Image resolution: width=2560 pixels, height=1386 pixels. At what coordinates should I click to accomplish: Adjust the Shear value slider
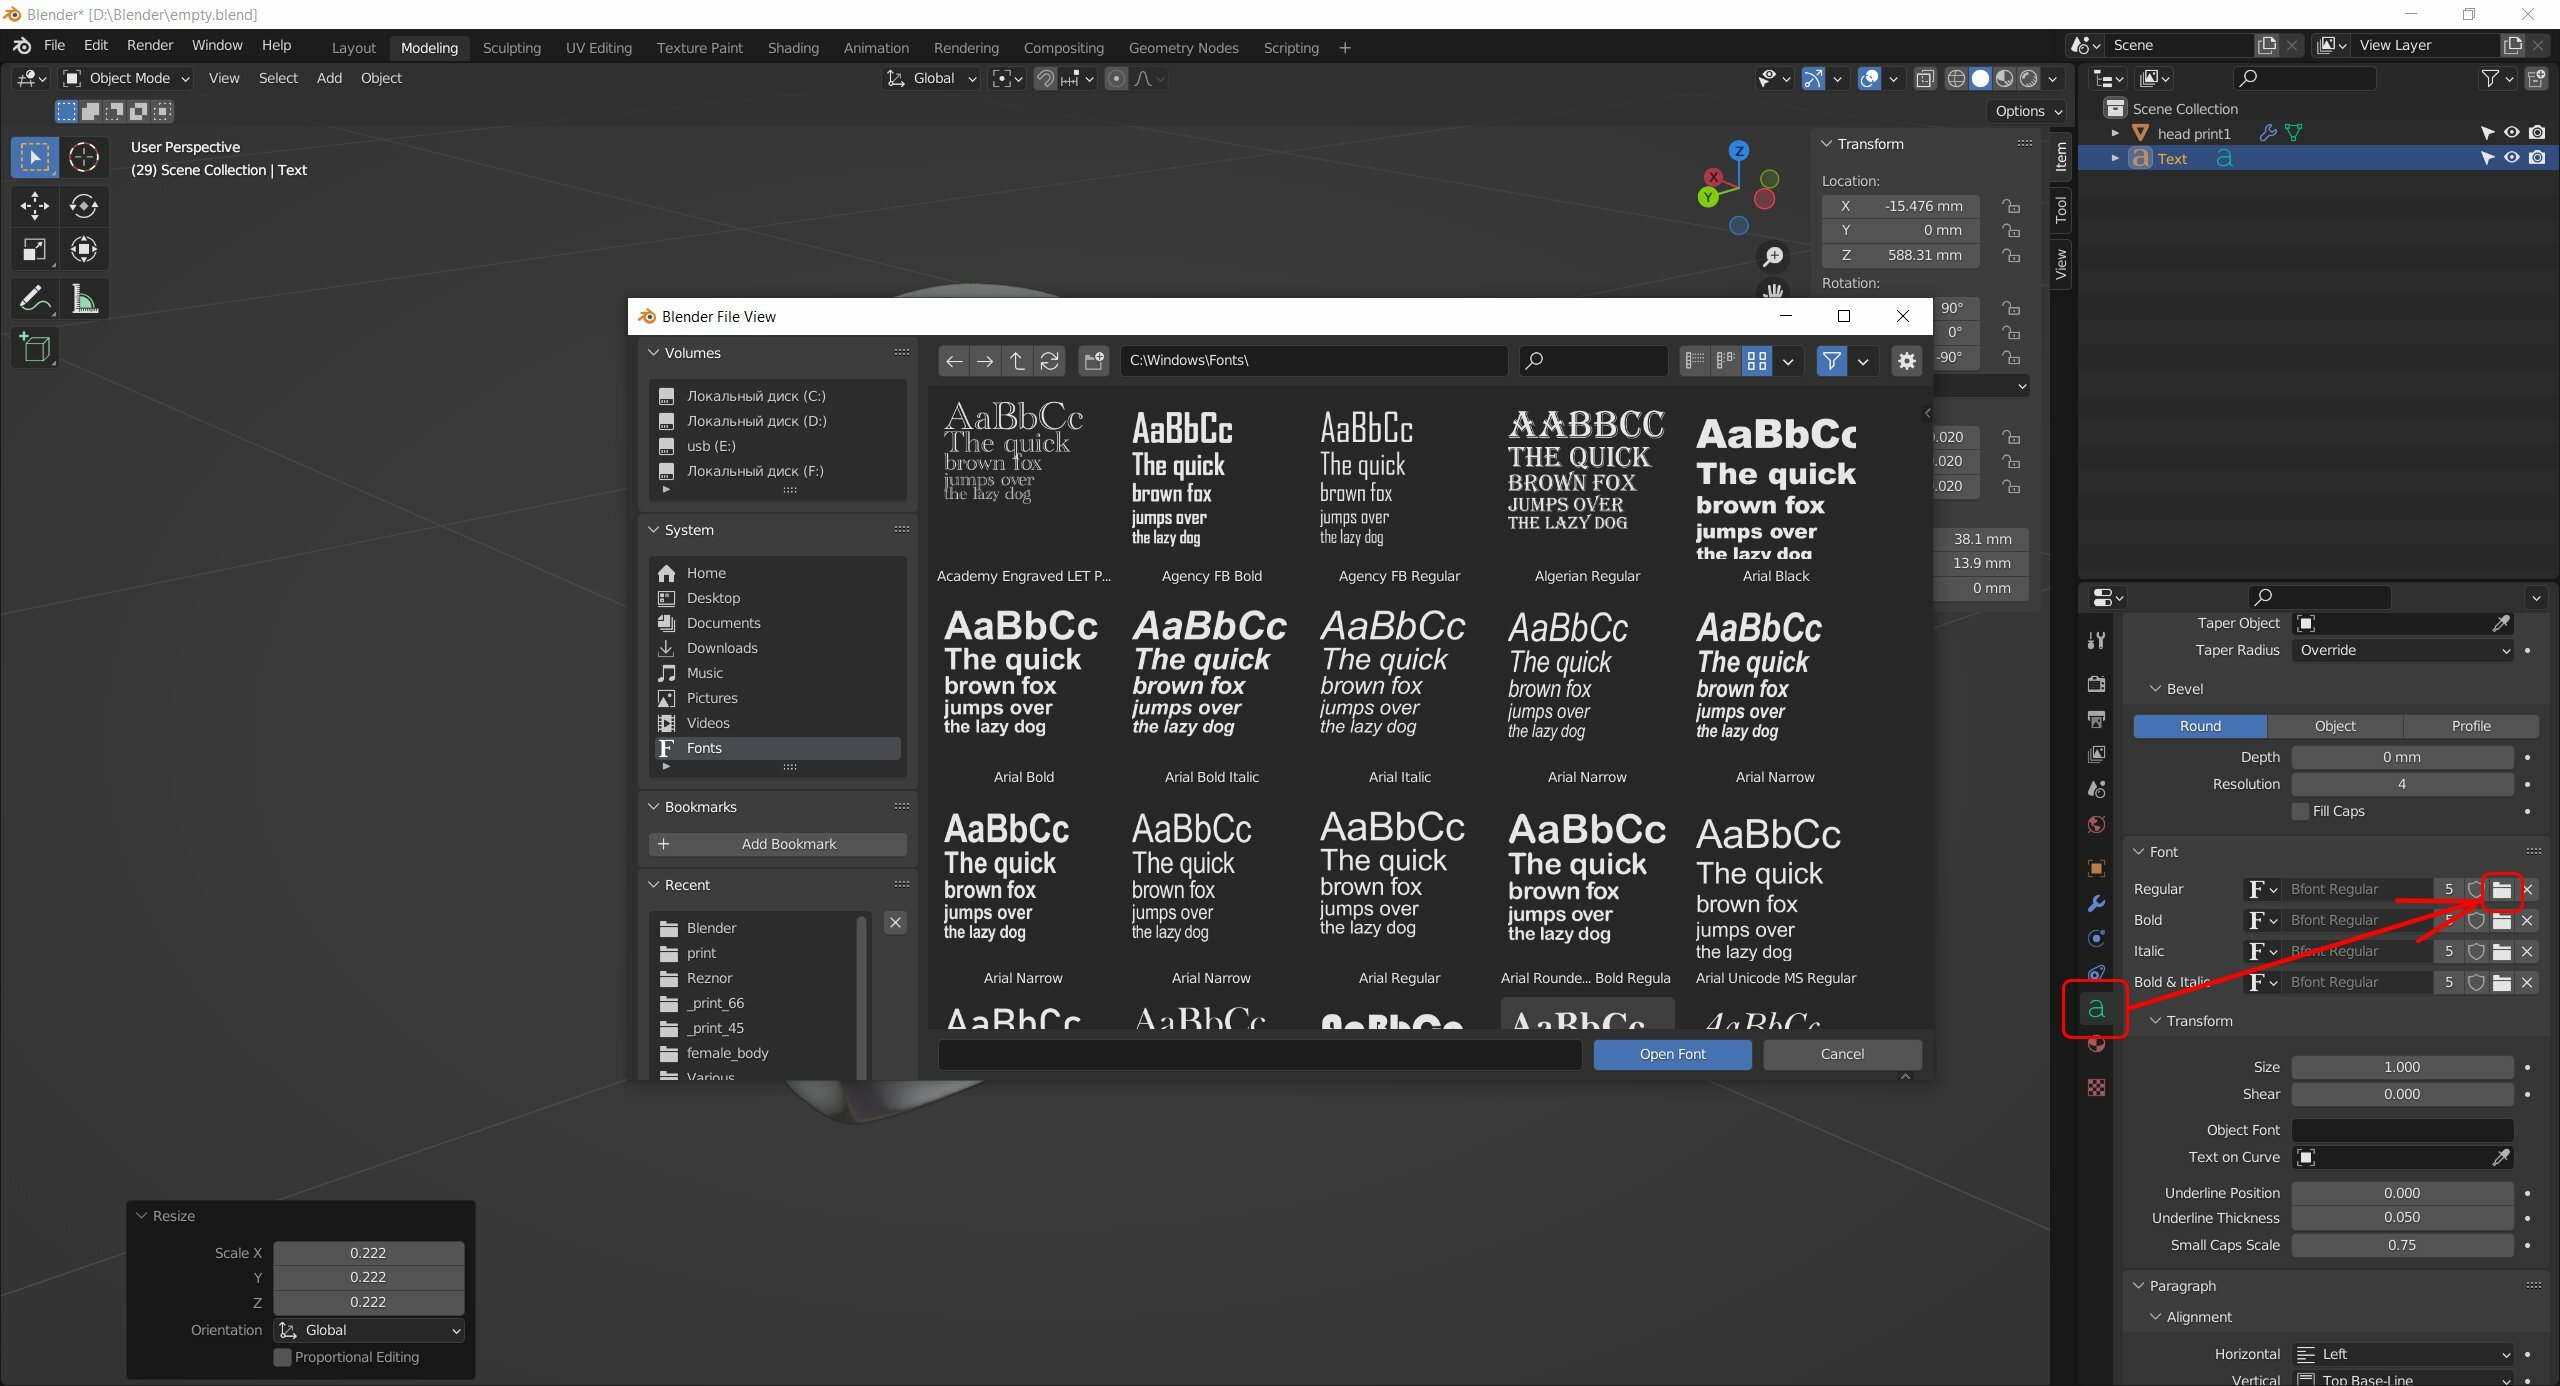pos(2402,1095)
